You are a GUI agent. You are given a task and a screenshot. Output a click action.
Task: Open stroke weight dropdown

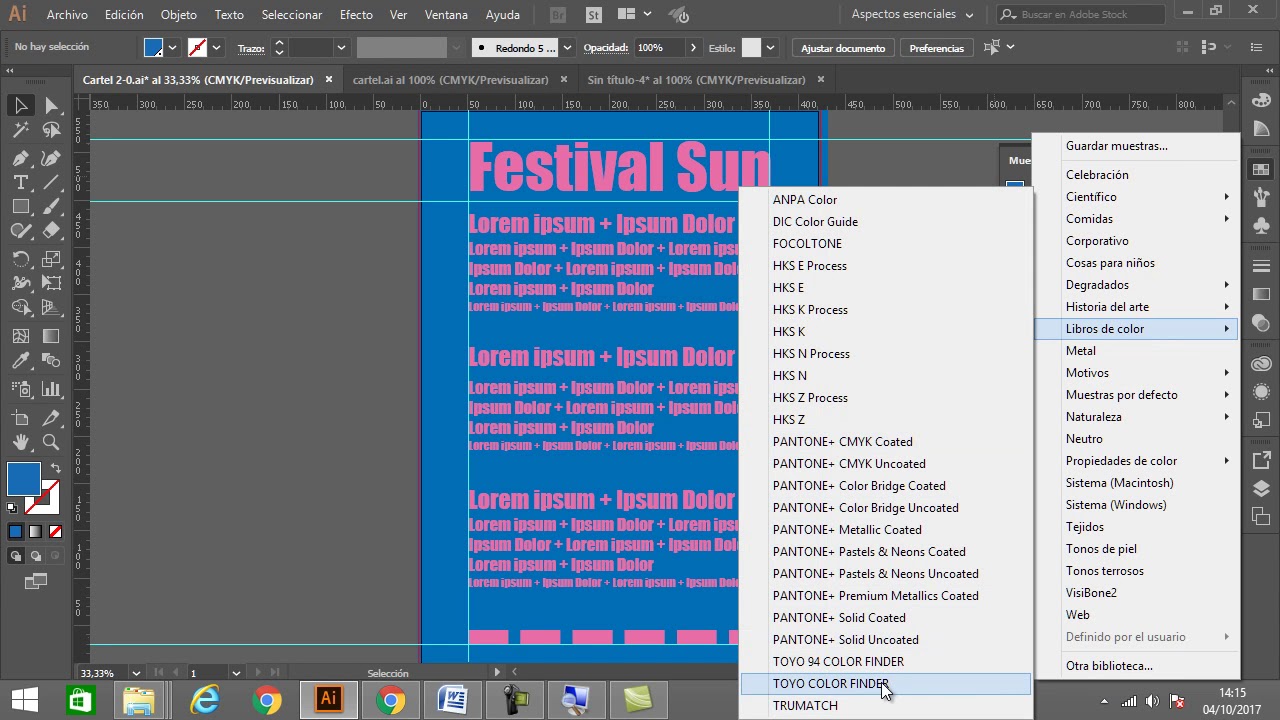[x=341, y=48]
